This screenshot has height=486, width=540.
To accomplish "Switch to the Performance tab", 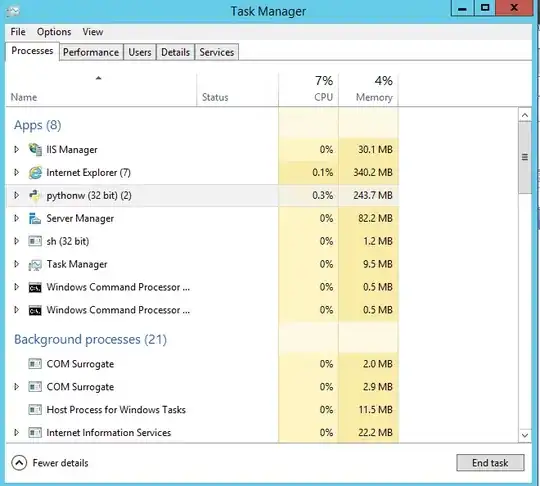I will point(91,52).
